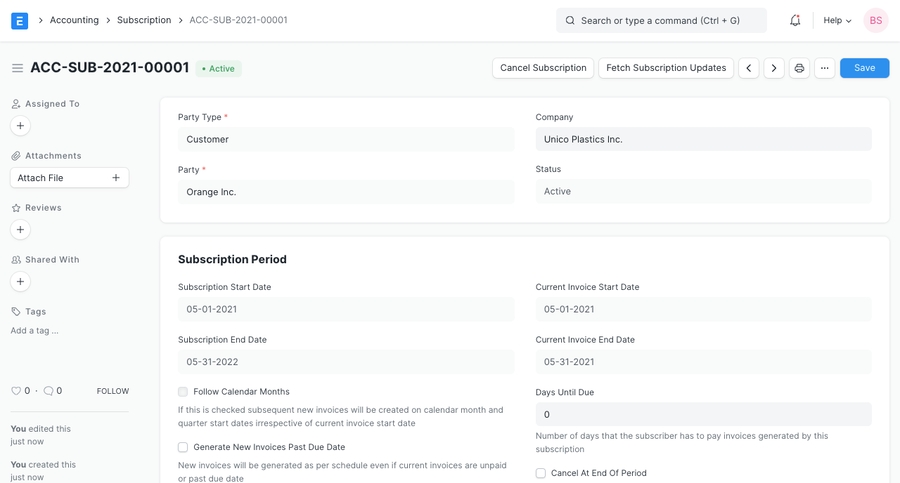The width and height of the screenshot is (900, 483).
Task: Go to the next document arrow
Action: click(774, 68)
